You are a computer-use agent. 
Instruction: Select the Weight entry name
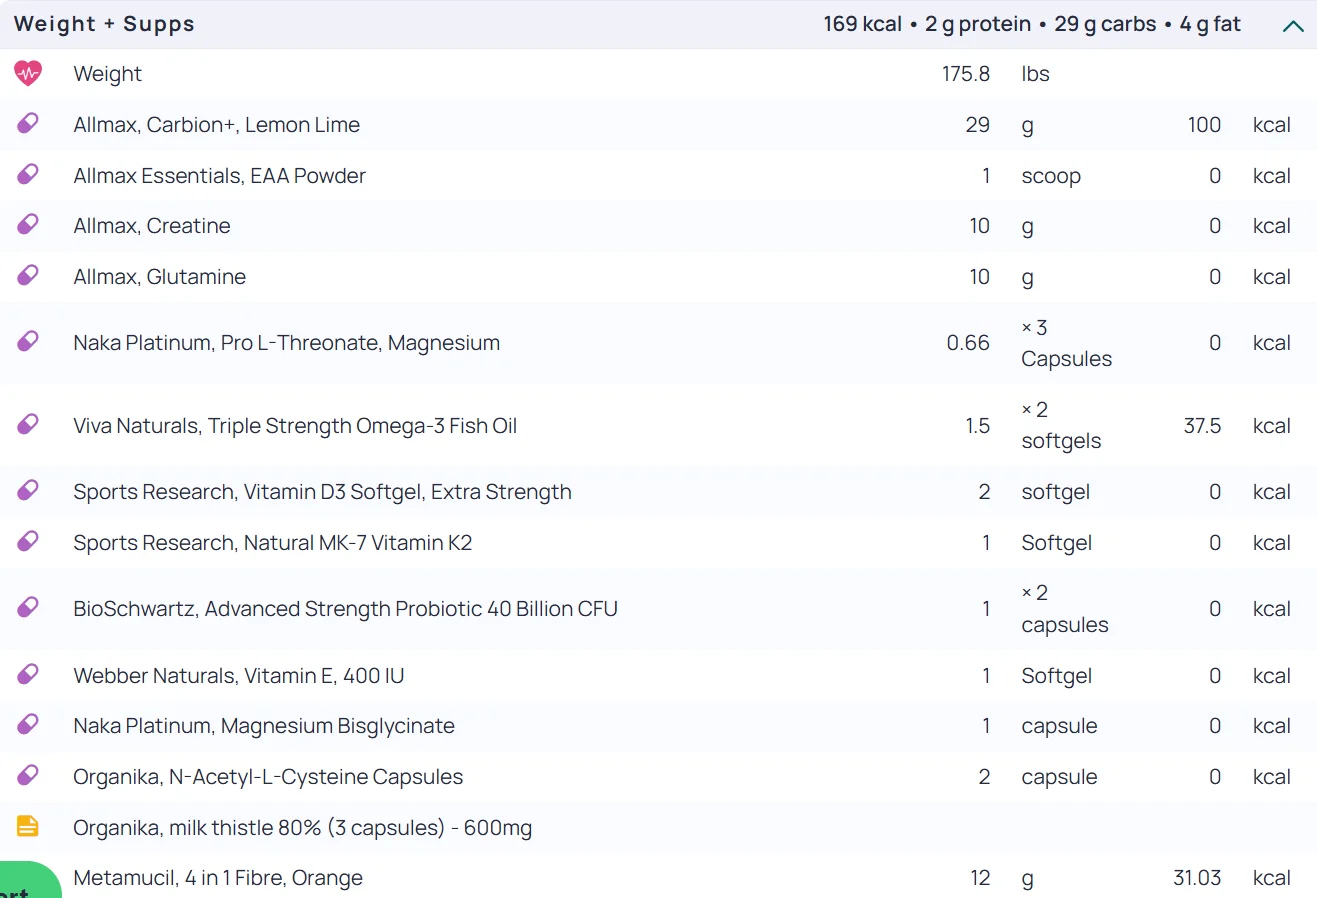click(x=107, y=74)
